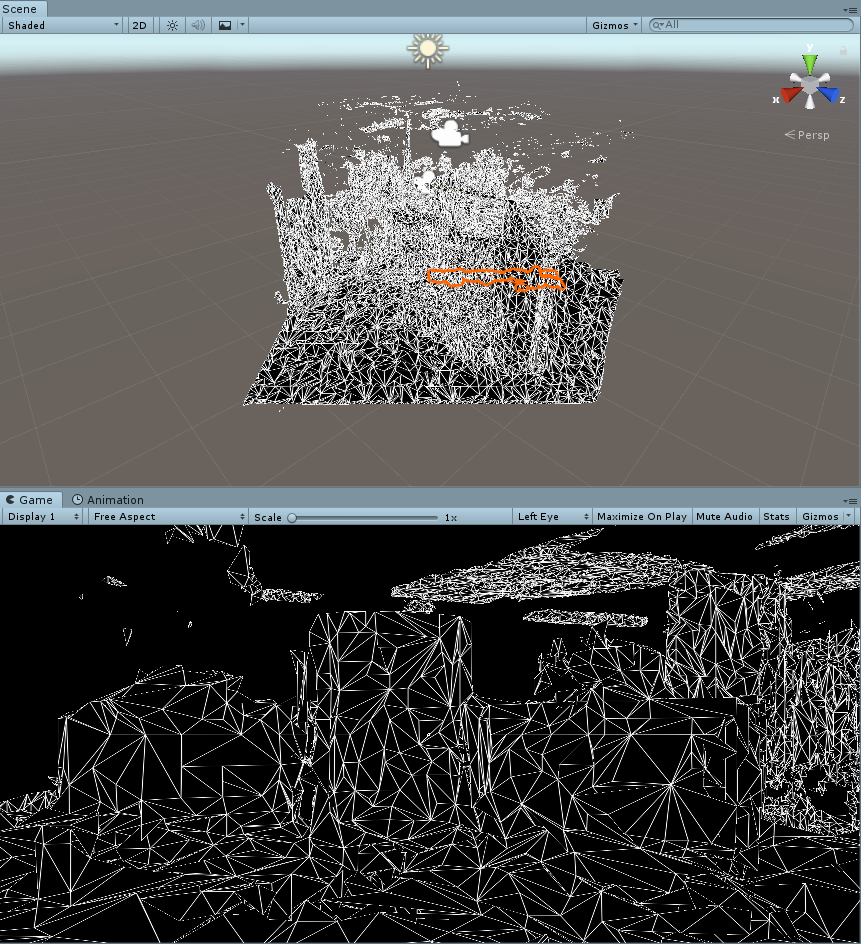Toggle 2D view mode
Viewport: 861px width, 944px height.
[x=140, y=25]
